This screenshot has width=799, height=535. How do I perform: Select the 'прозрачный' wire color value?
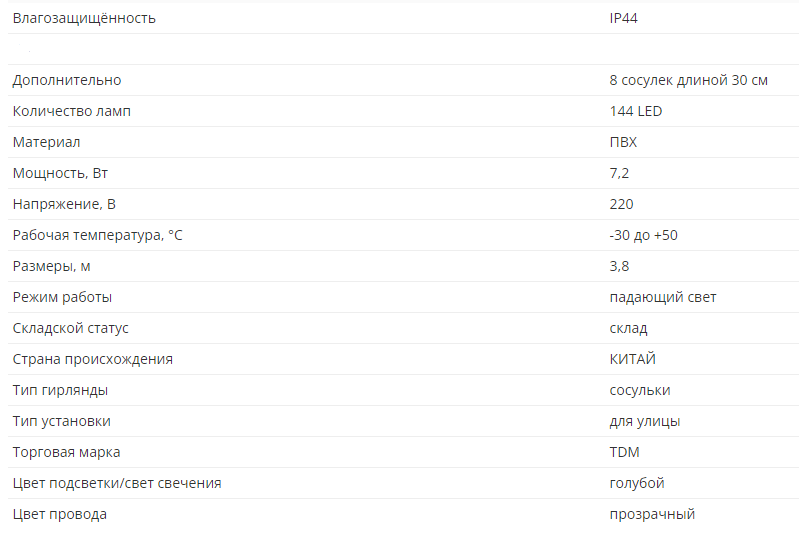point(651,514)
